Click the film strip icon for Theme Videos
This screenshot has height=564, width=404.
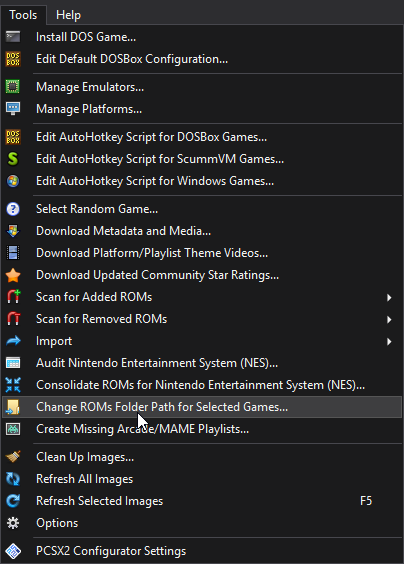13,253
